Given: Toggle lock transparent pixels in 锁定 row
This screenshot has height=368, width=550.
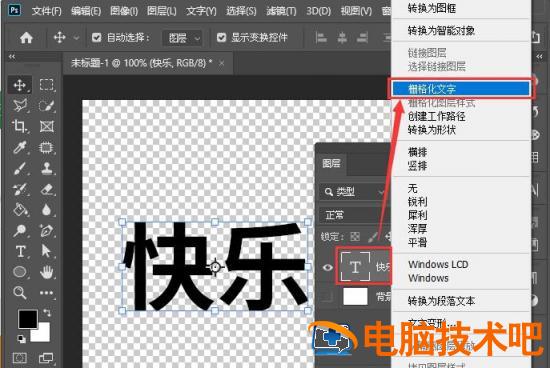Looking at the screenshot, I should click(x=355, y=237).
